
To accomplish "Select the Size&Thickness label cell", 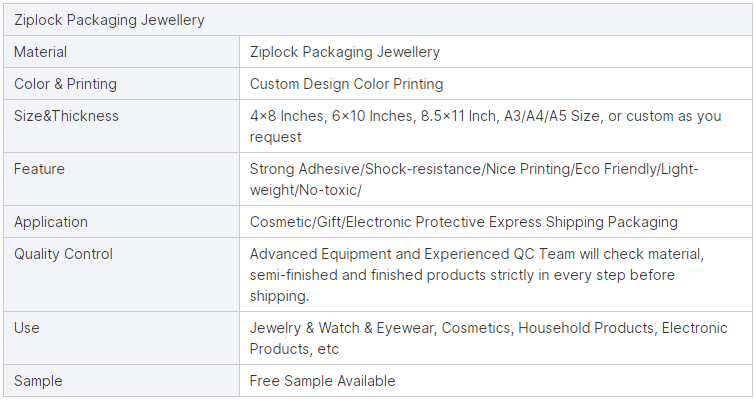I will click(x=121, y=126).
